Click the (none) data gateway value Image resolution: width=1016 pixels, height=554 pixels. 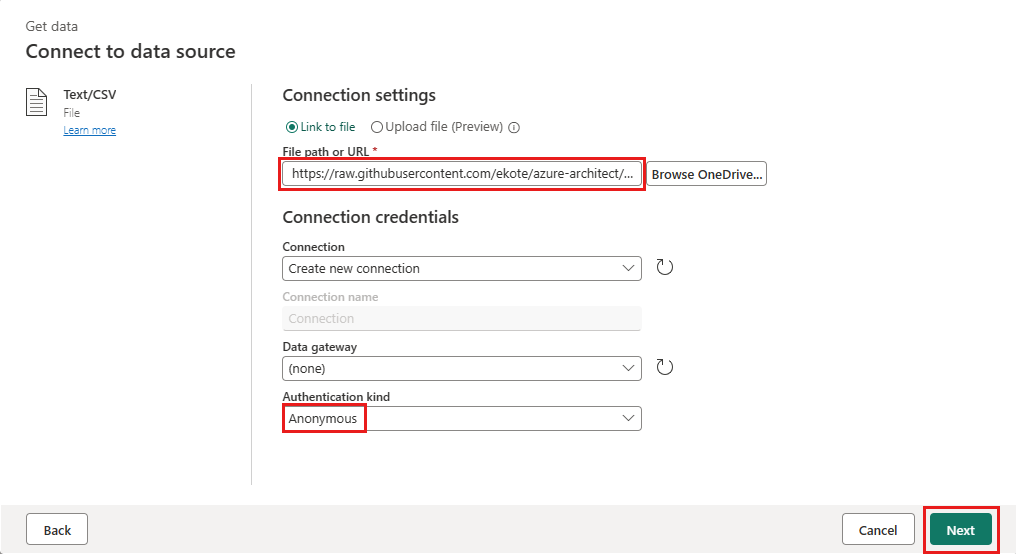pos(307,368)
